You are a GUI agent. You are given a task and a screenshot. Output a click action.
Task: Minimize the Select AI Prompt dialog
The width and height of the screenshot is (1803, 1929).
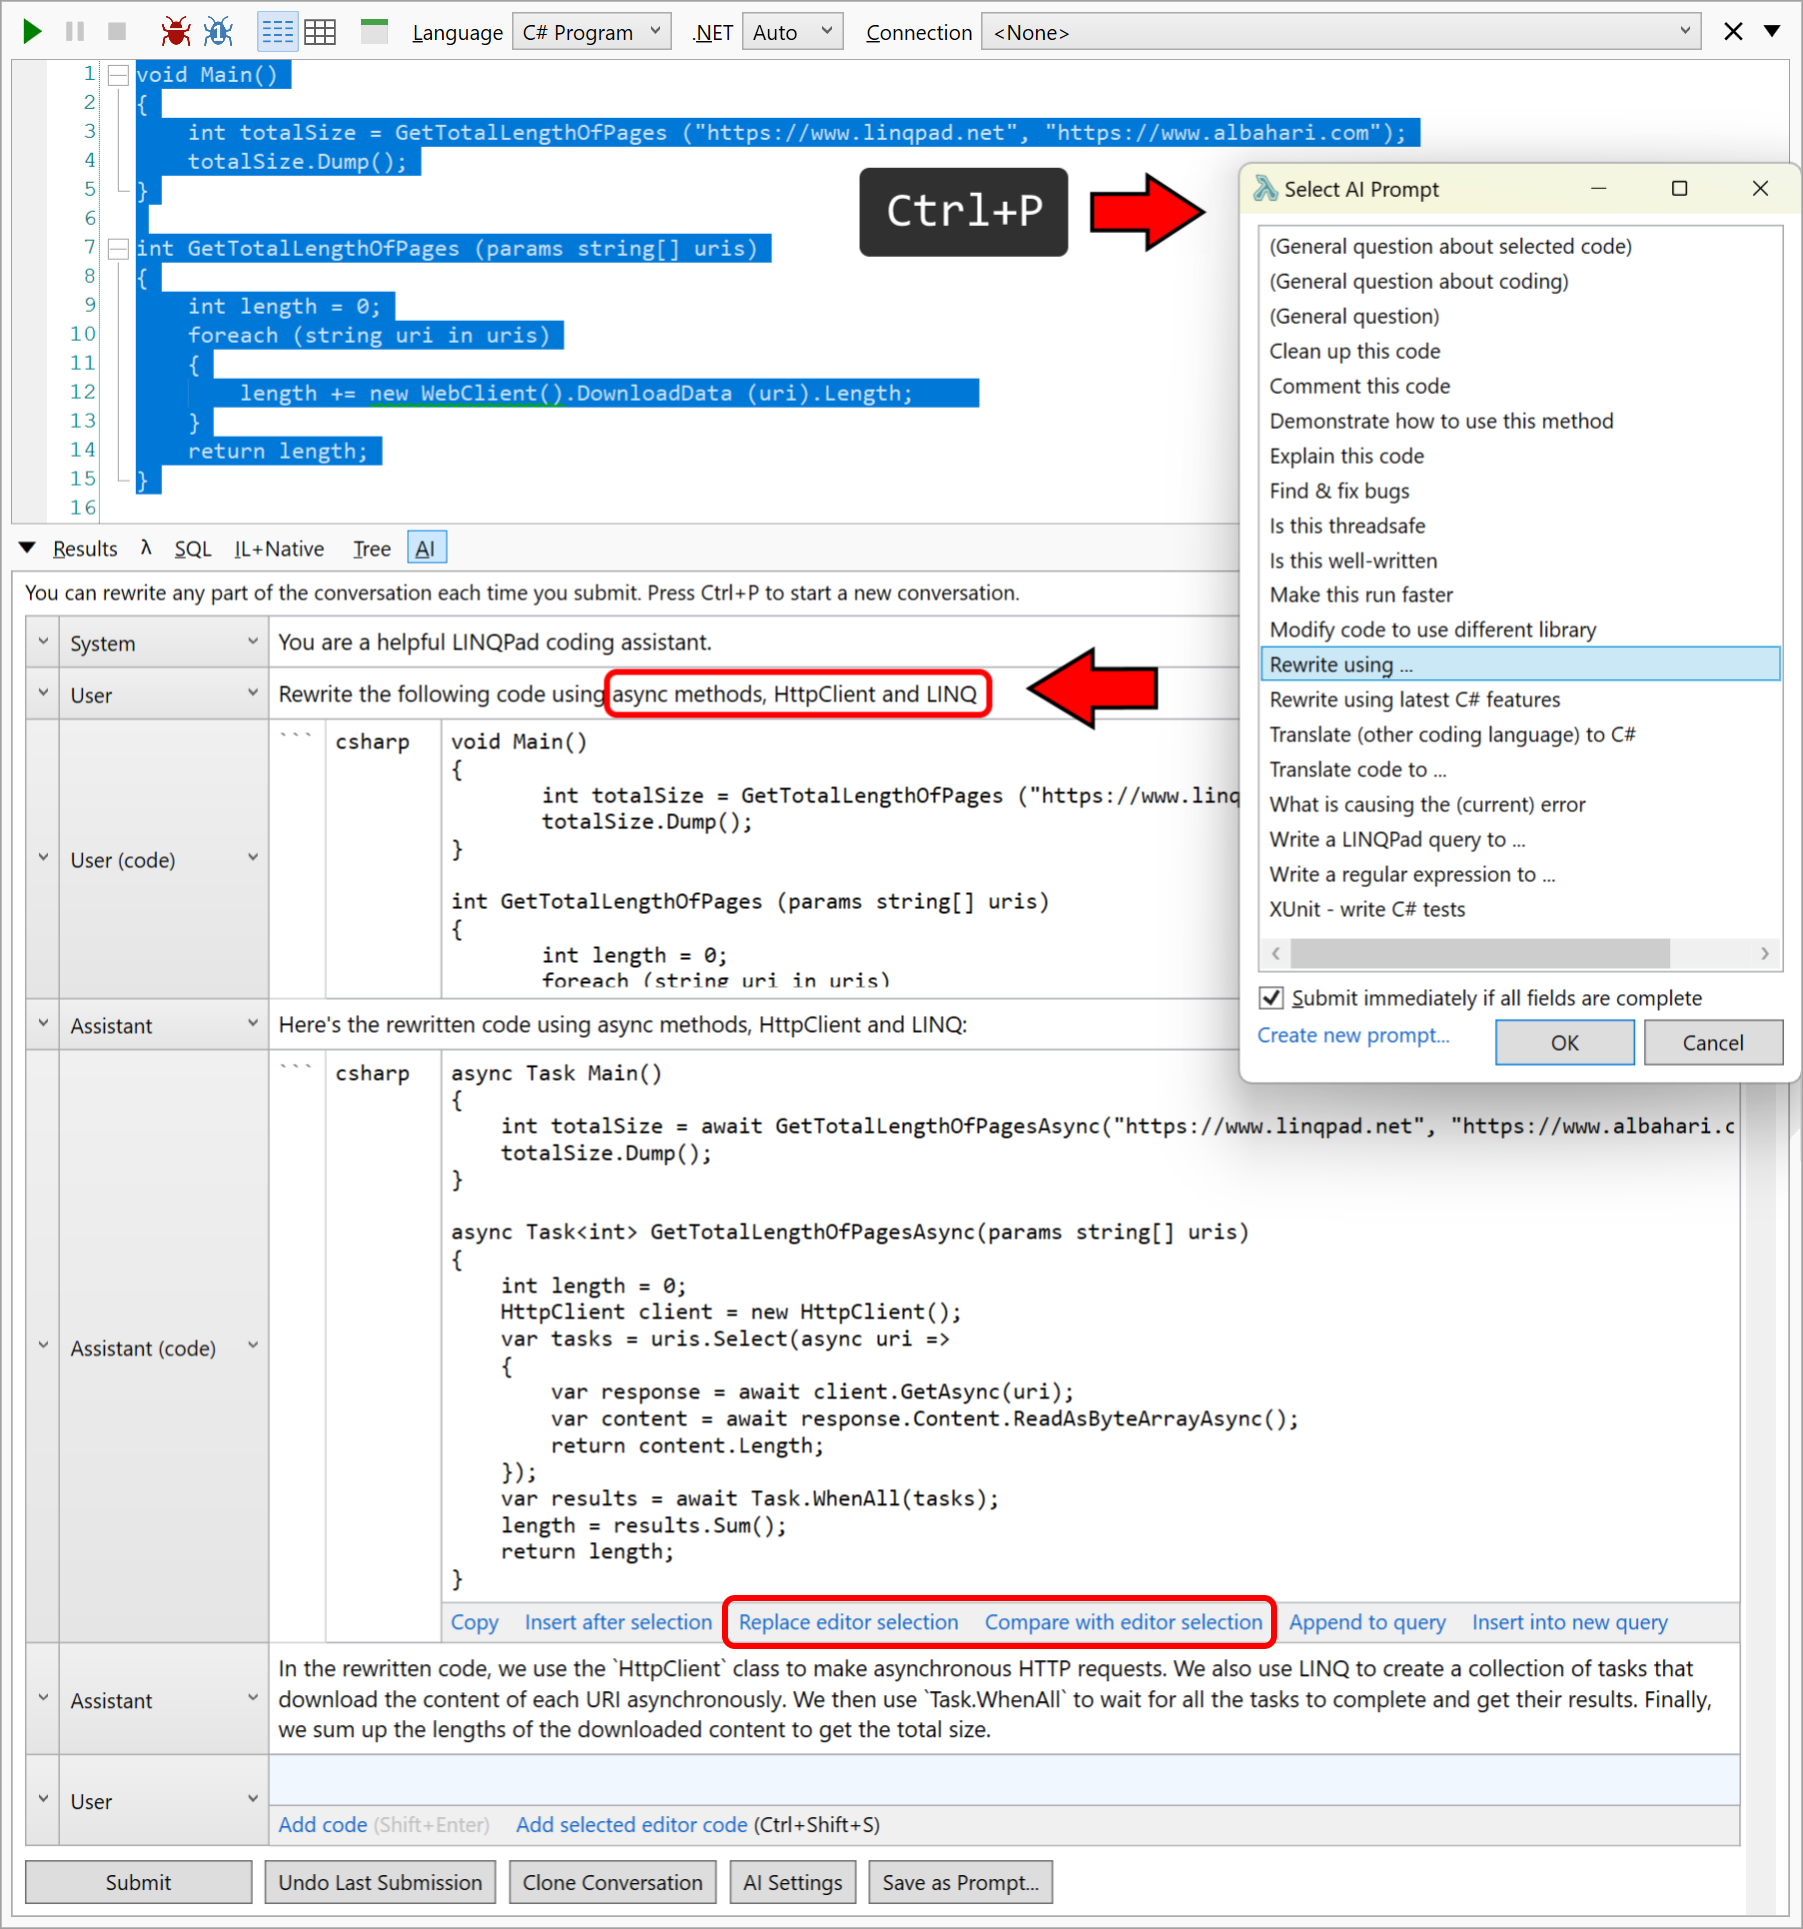[x=1598, y=188]
